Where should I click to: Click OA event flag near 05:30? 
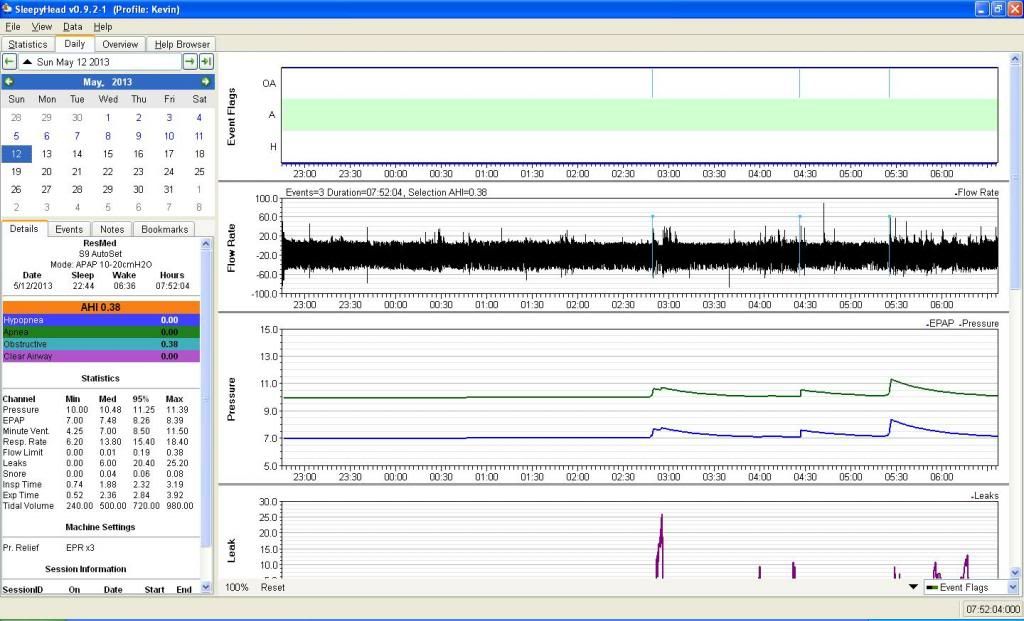pos(889,83)
